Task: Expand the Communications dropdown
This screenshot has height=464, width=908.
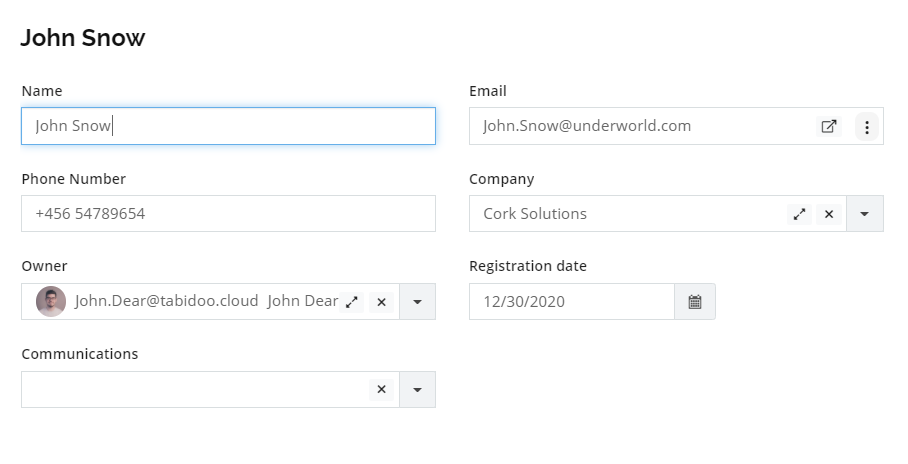Action: tap(417, 390)
